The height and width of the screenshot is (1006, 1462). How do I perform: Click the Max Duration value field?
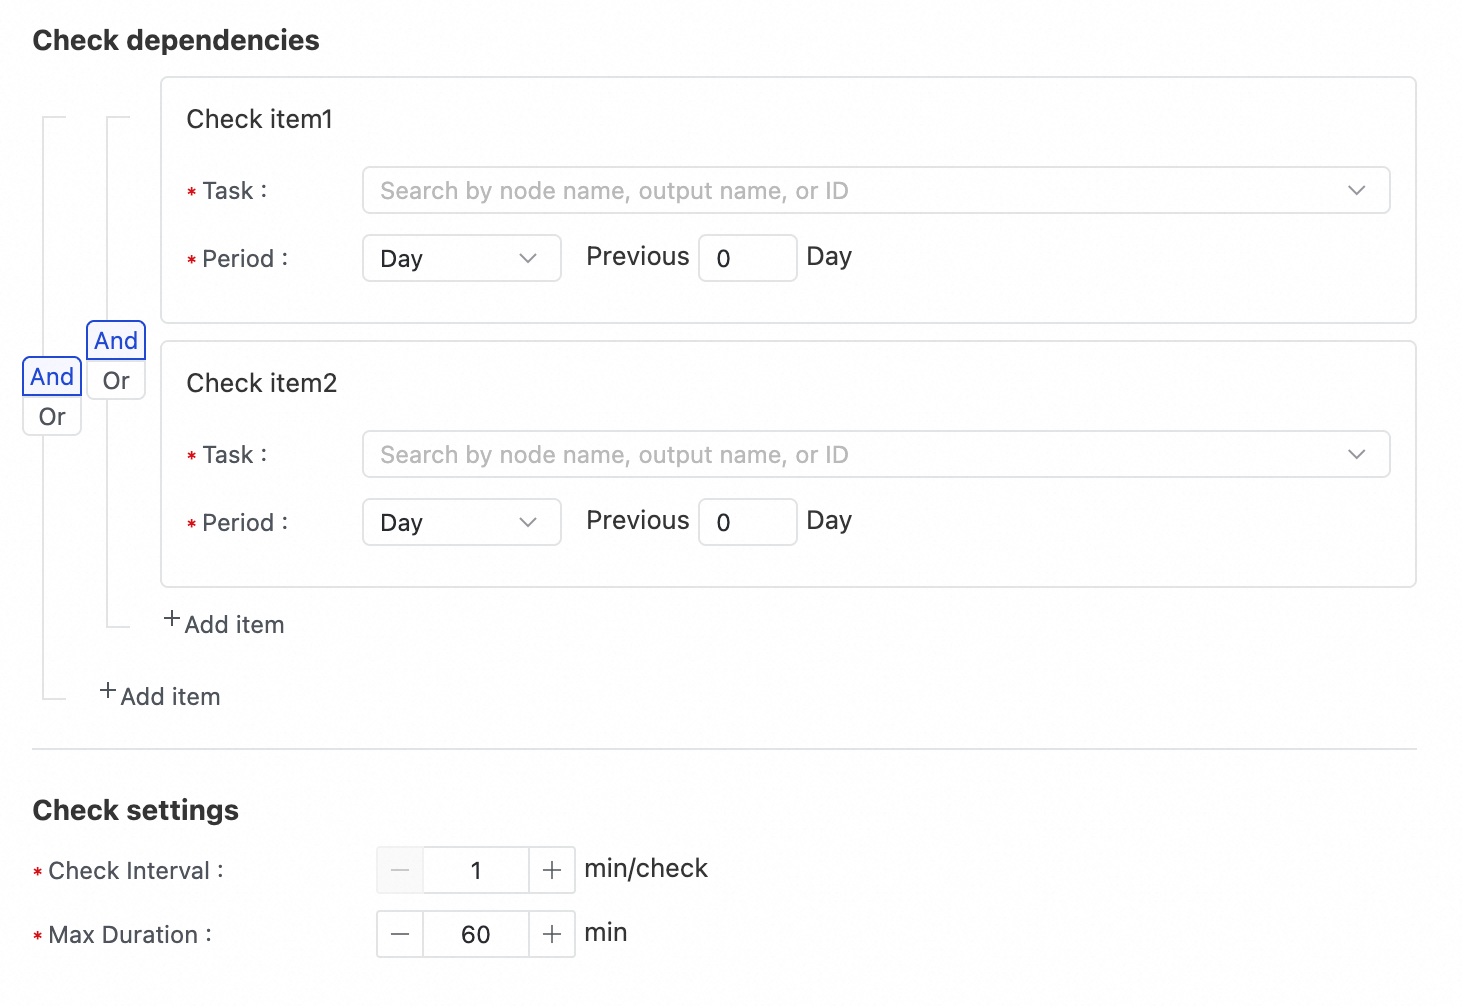point(476,935)
